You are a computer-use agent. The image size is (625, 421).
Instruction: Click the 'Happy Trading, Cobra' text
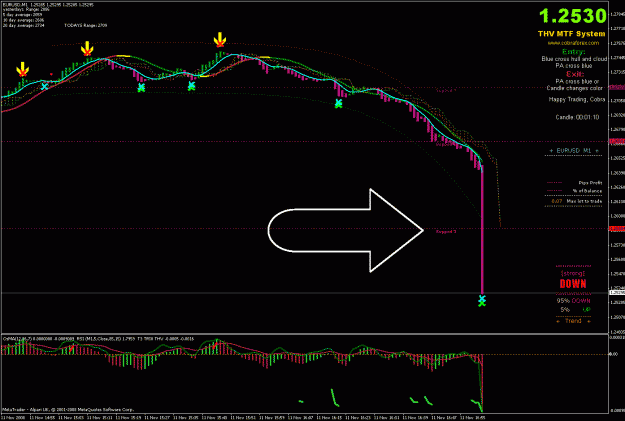coord(577,99)
